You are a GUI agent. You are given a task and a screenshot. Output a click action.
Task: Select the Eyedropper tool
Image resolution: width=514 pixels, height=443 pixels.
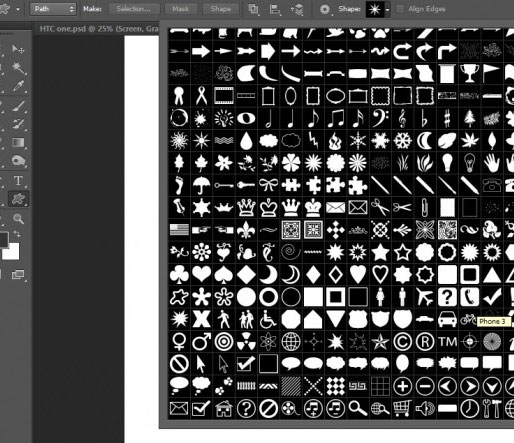[x=18, y=86]
